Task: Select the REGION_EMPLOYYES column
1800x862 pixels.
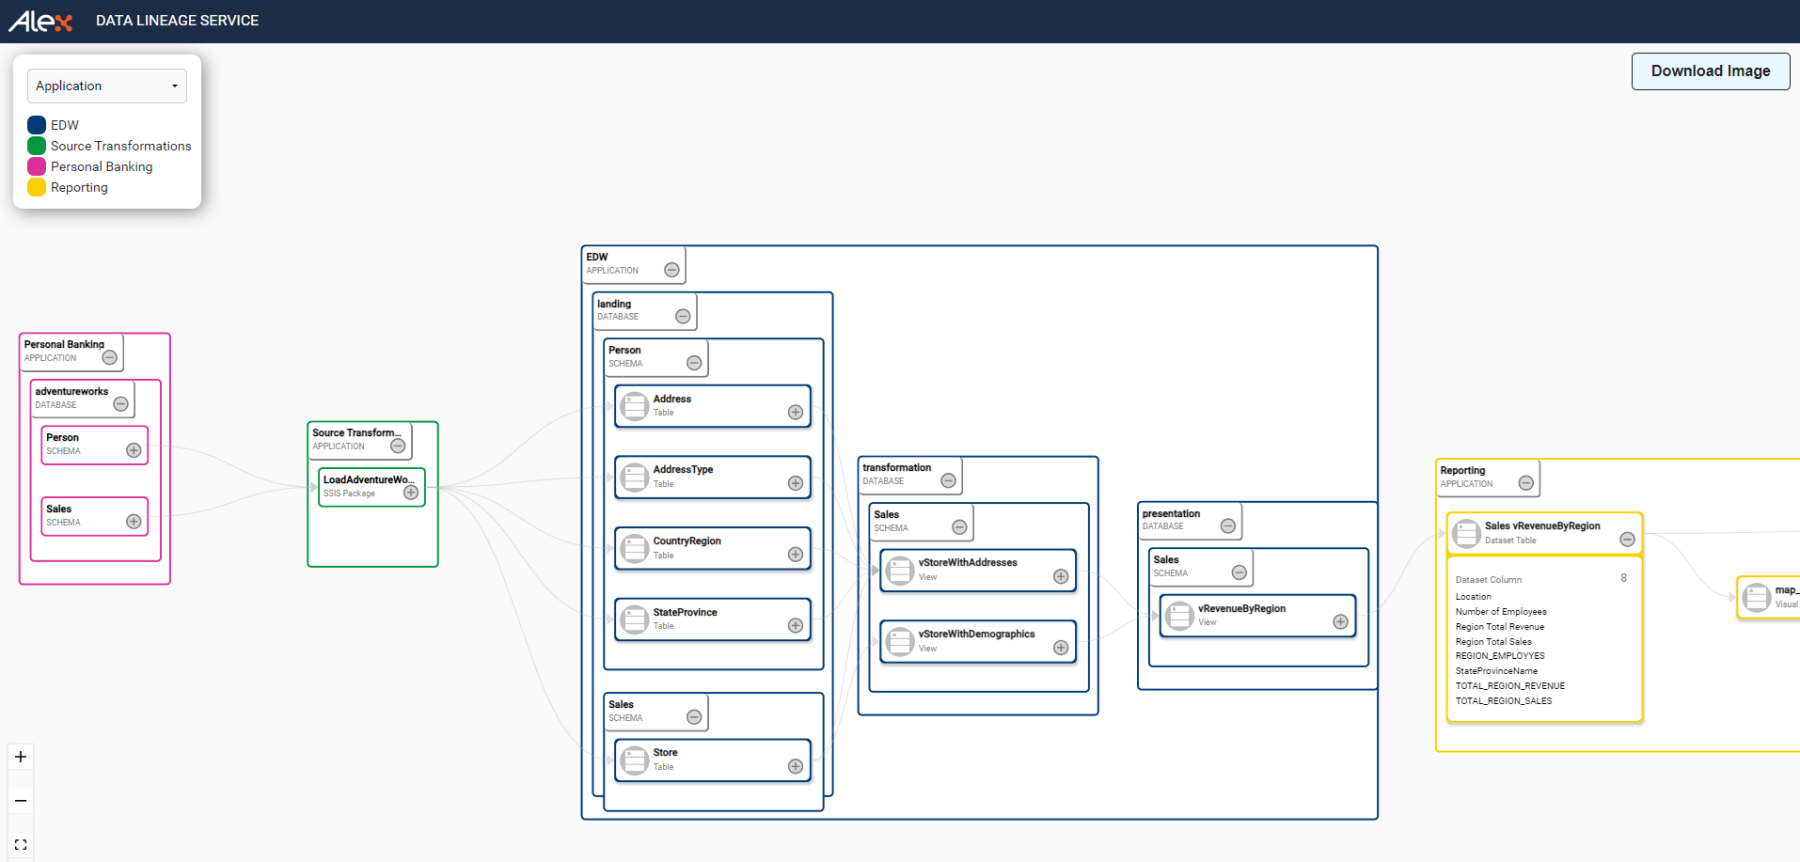Action: click(1500, 656)
